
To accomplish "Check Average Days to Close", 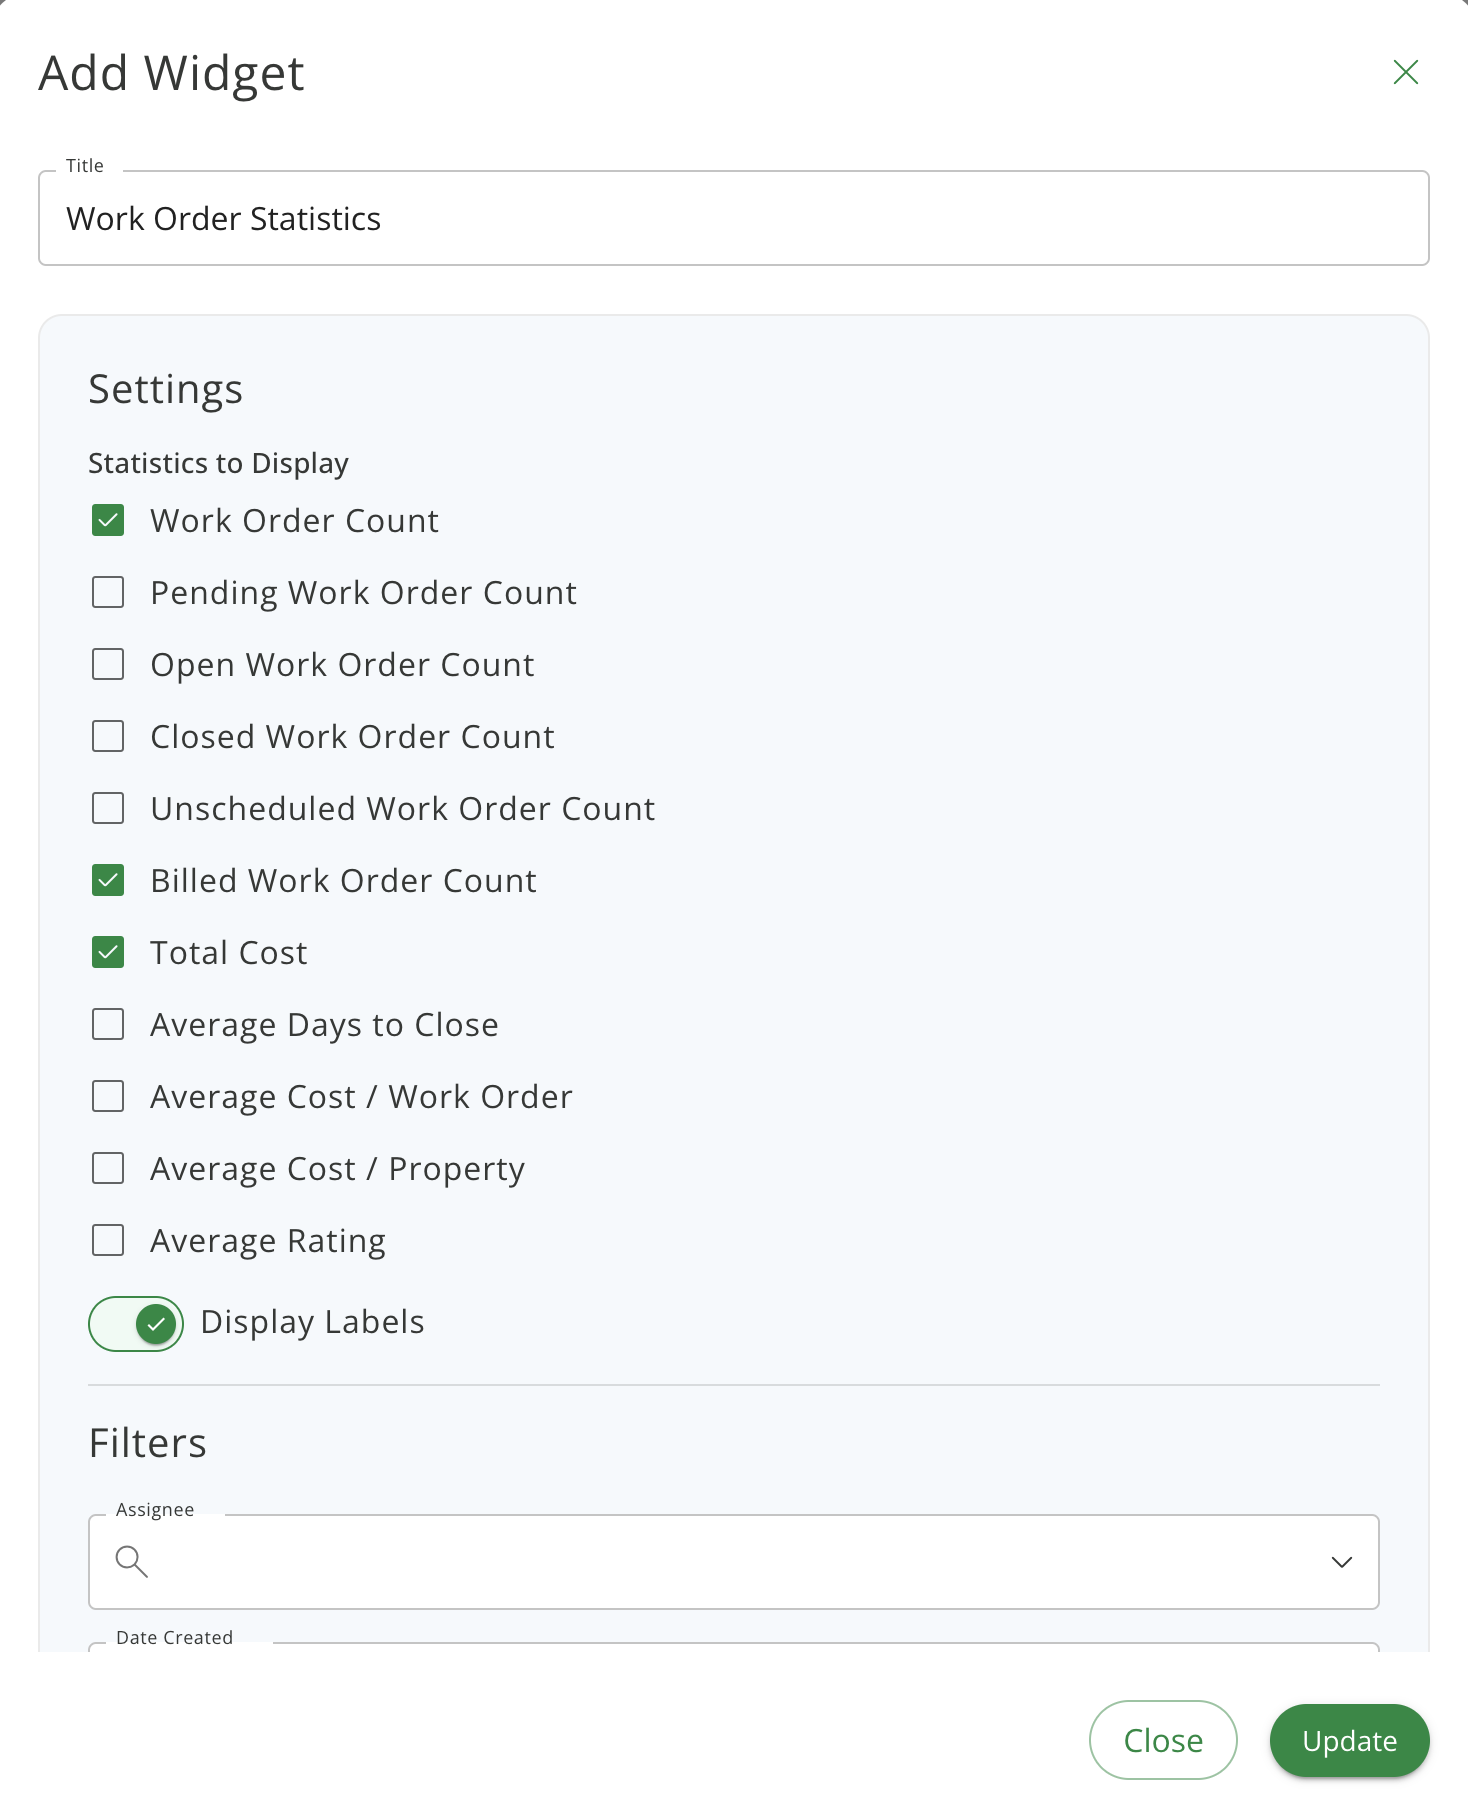I will click(x=107, y=1024).
